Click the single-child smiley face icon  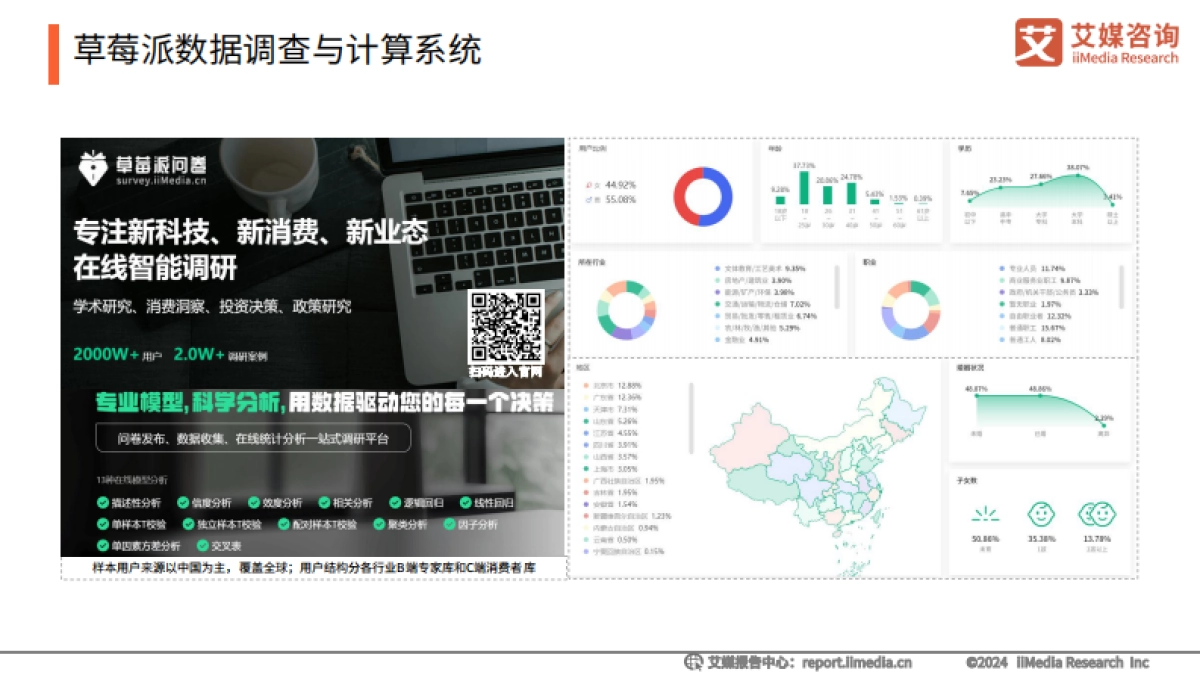pyautogui.click(x=1041, y=514)
